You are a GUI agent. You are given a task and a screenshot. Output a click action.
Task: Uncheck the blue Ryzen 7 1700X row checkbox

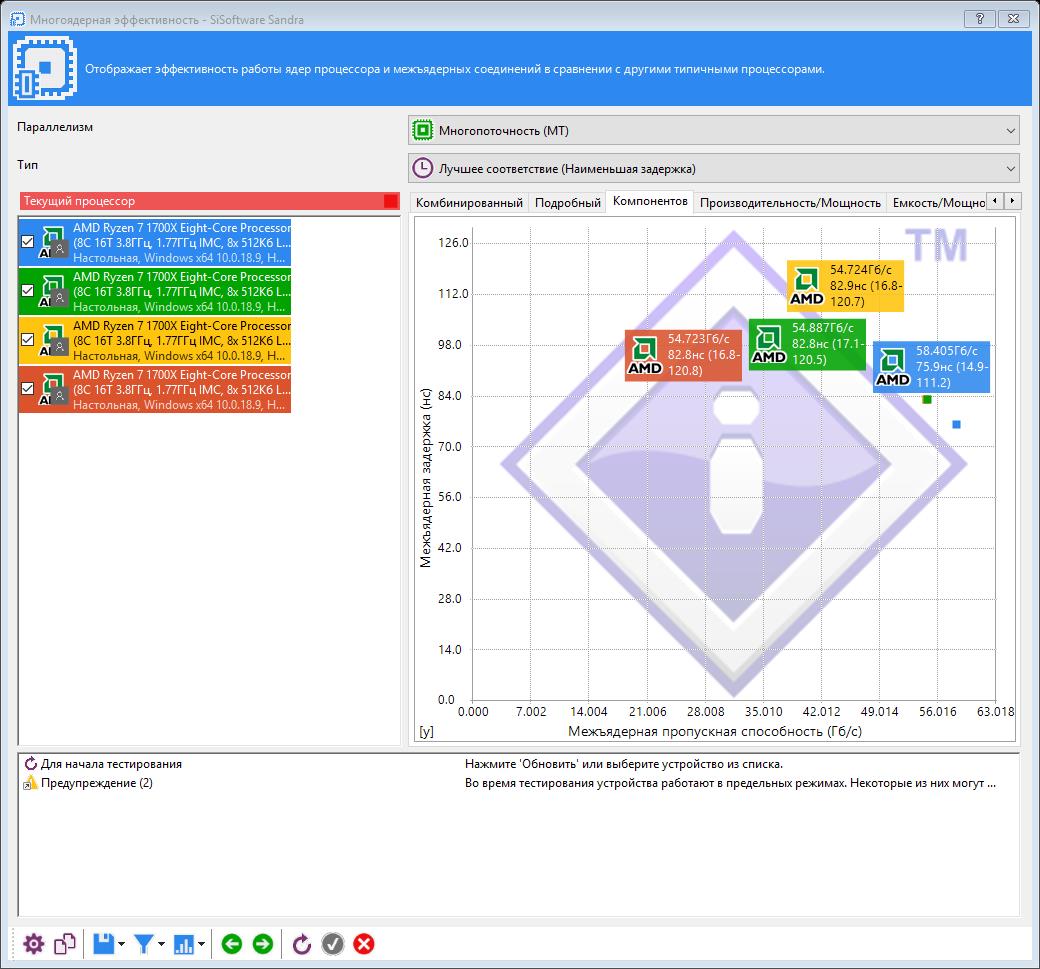tap(27, 241)
